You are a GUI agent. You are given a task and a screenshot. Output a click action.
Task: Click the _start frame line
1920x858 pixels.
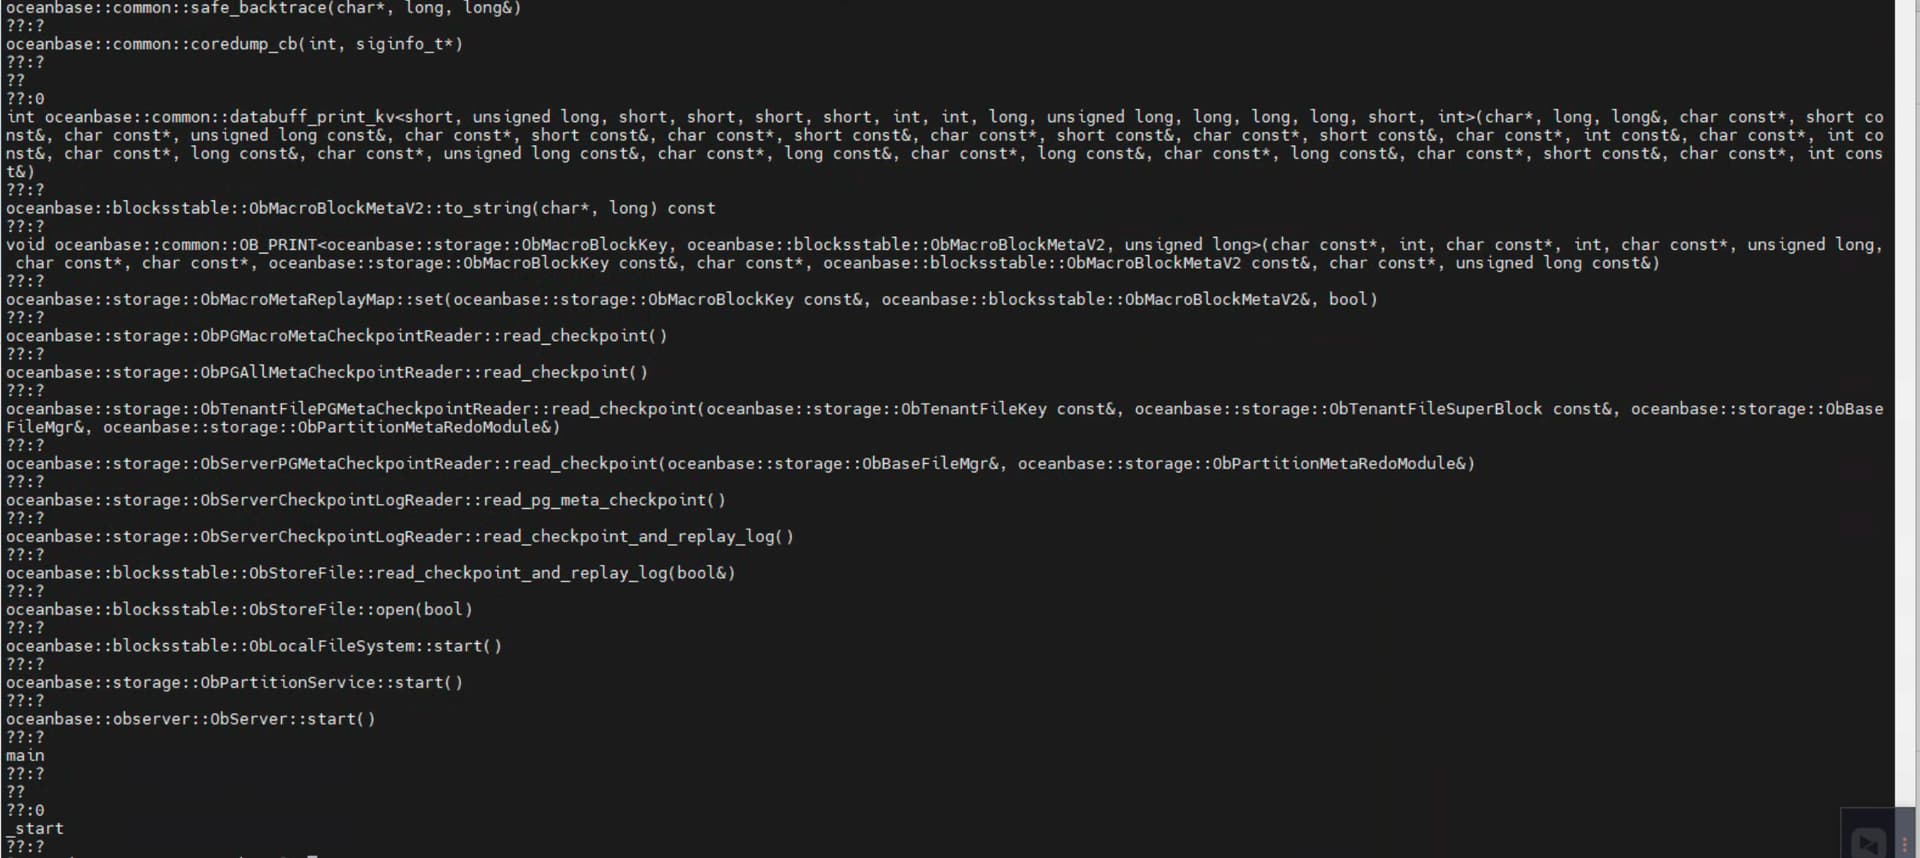(35, 828)
